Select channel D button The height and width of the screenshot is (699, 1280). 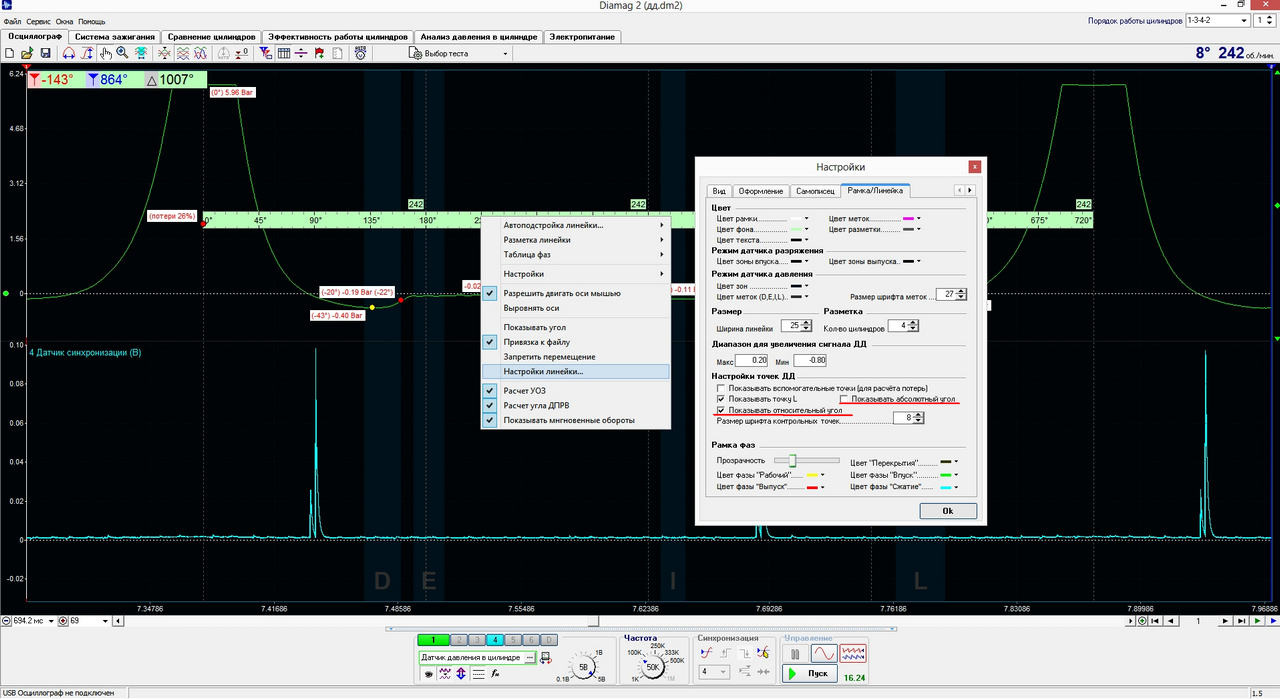(x=550, y=639)
